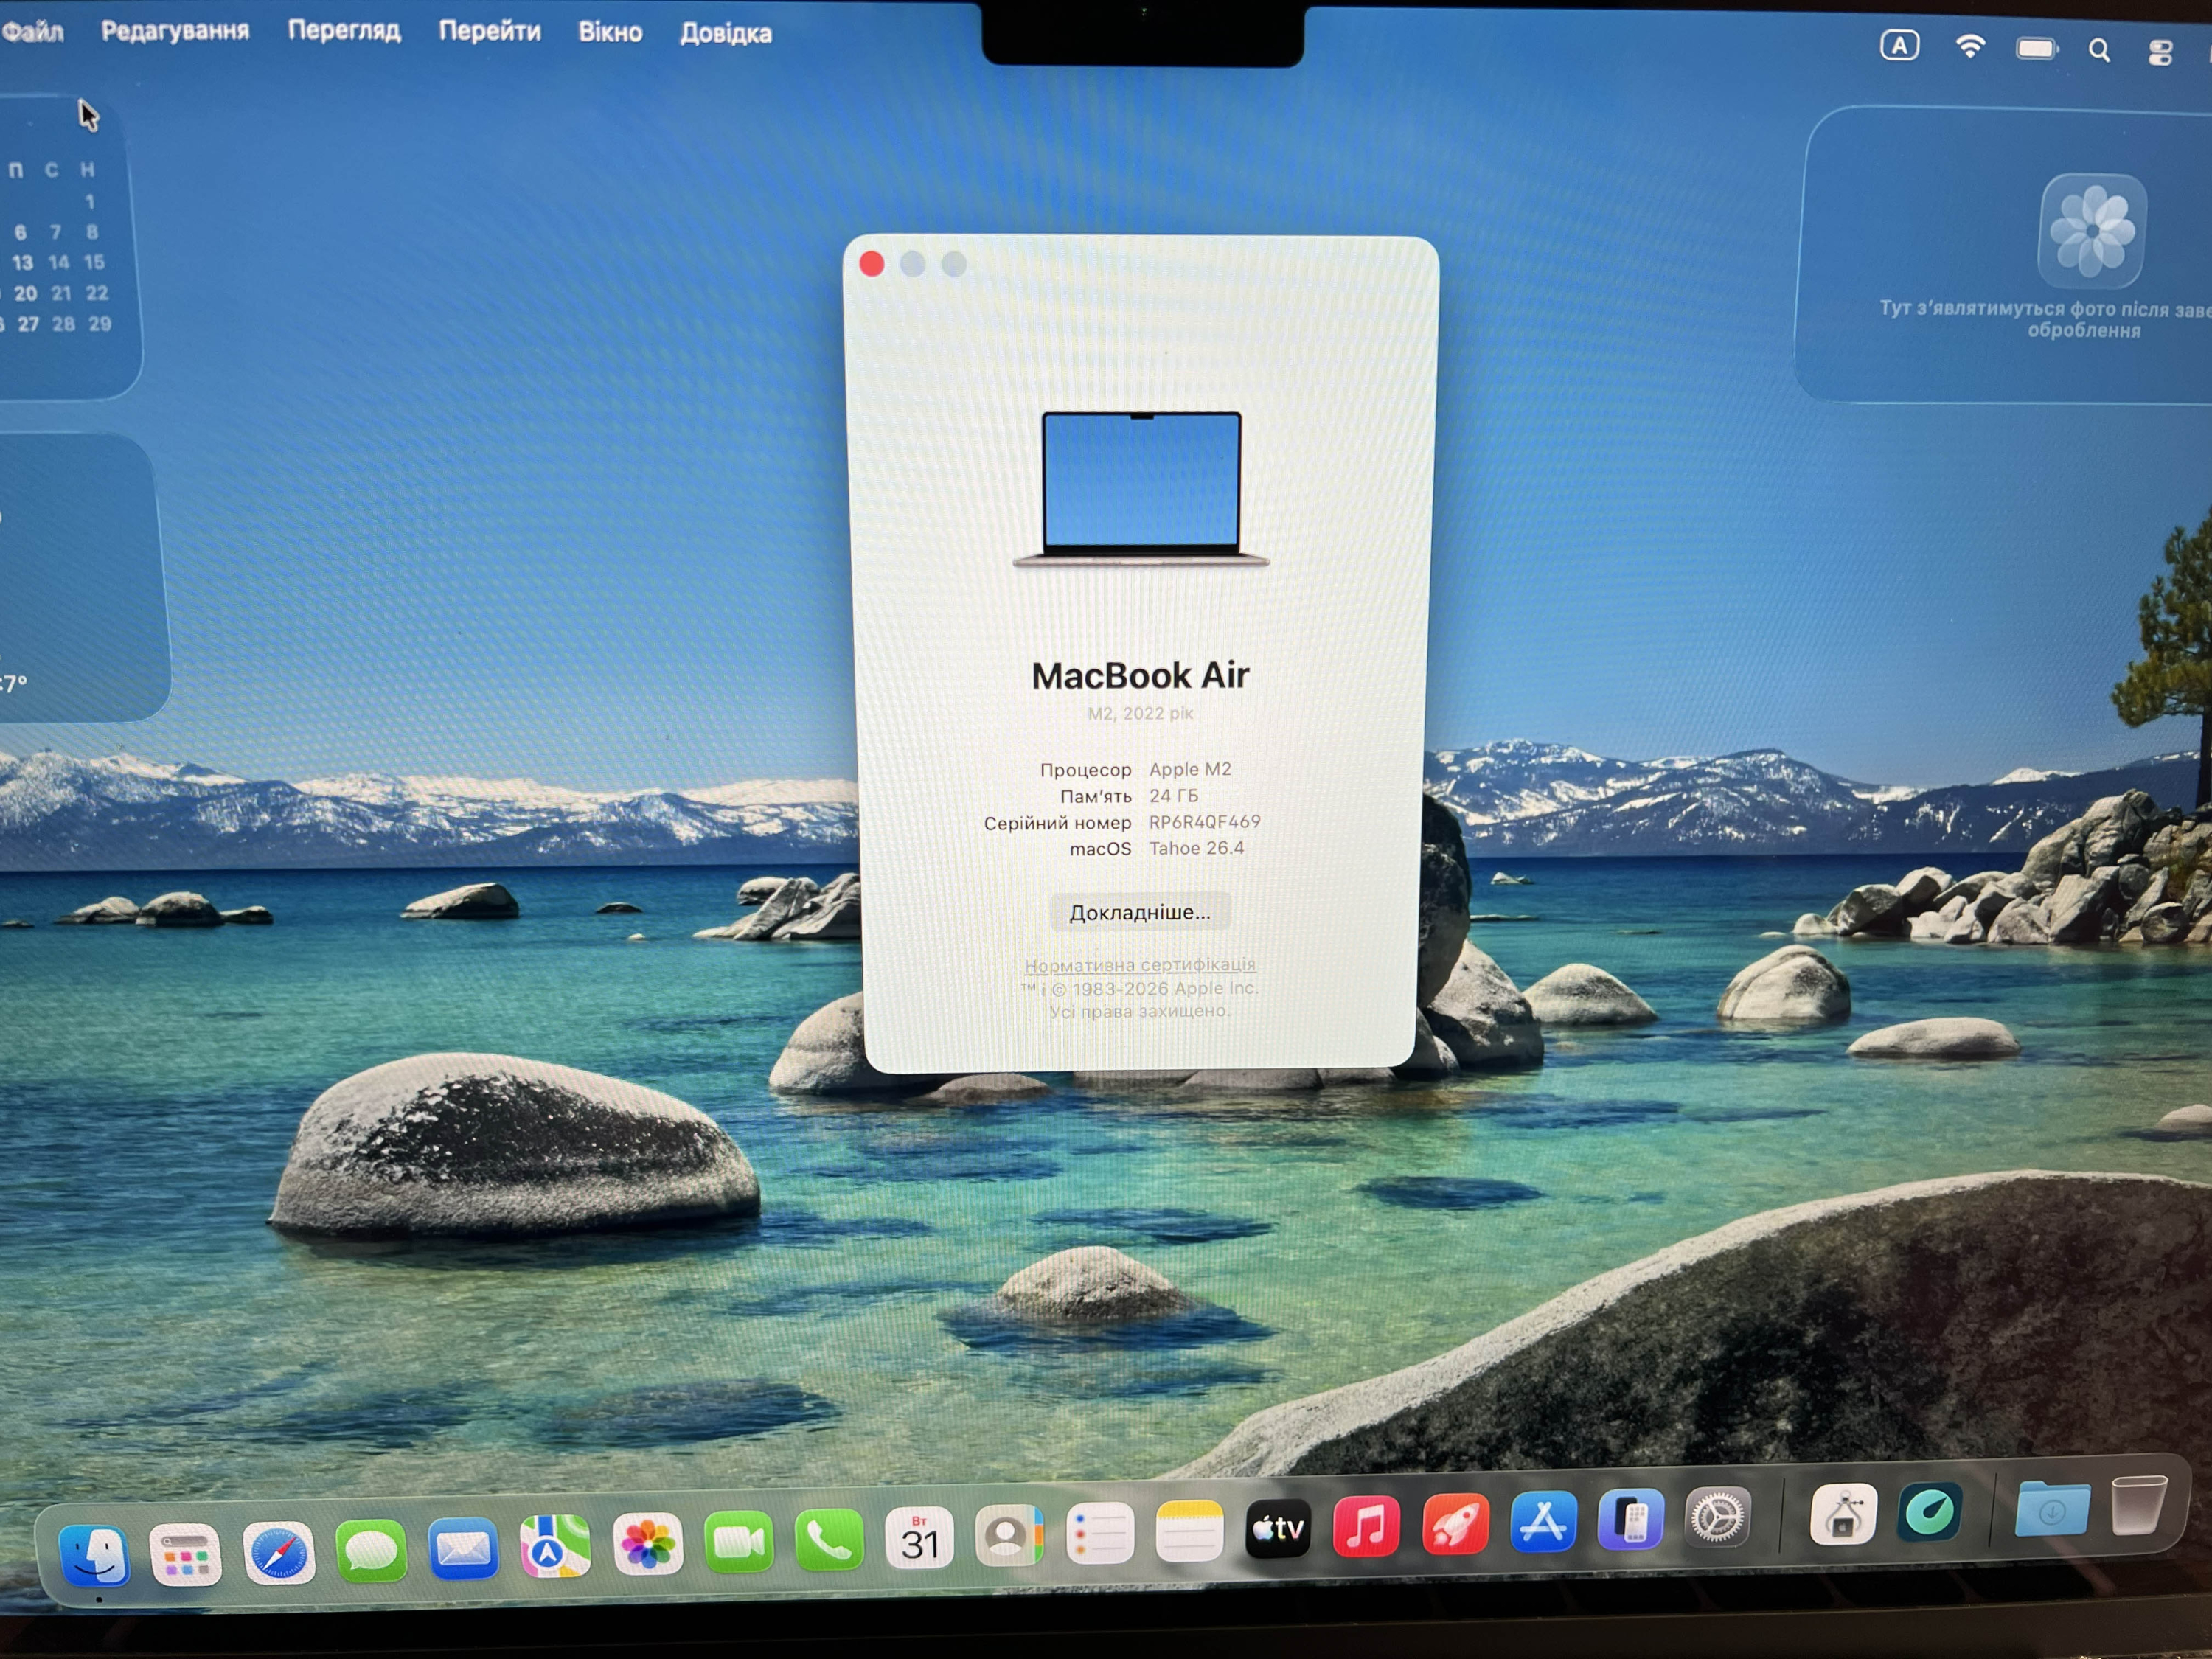Open the Перегляд menu
The width and height of the screenshot is (2212, 1659).
point(344,31)
